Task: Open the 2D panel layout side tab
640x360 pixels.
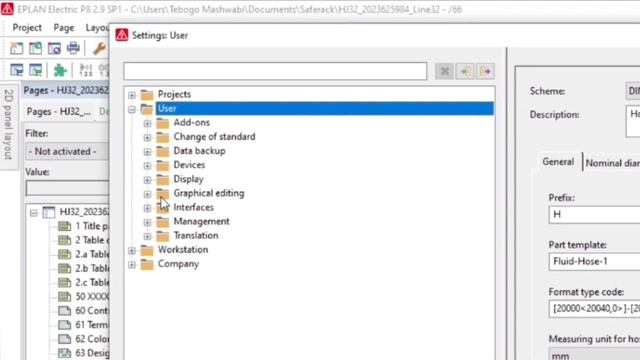Action: [9, 124]
